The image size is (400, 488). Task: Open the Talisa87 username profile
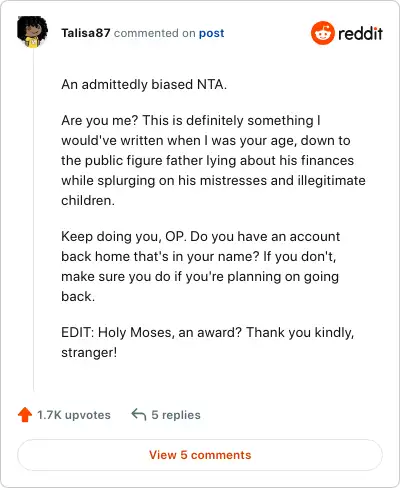point(86,33)
